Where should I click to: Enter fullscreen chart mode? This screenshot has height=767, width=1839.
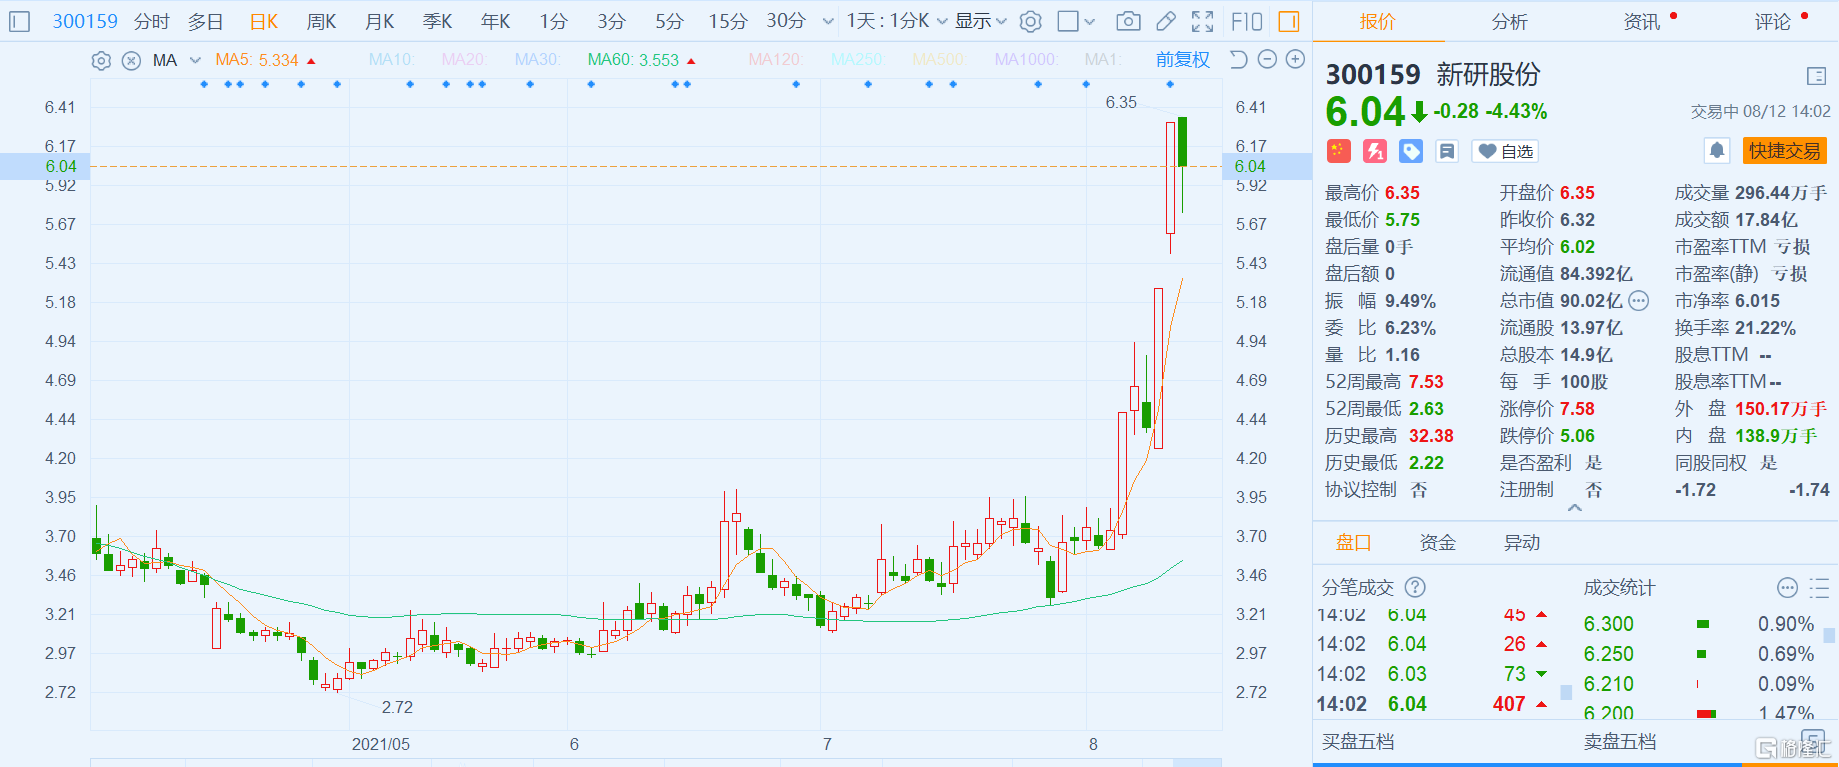(x=1203, y=21)
